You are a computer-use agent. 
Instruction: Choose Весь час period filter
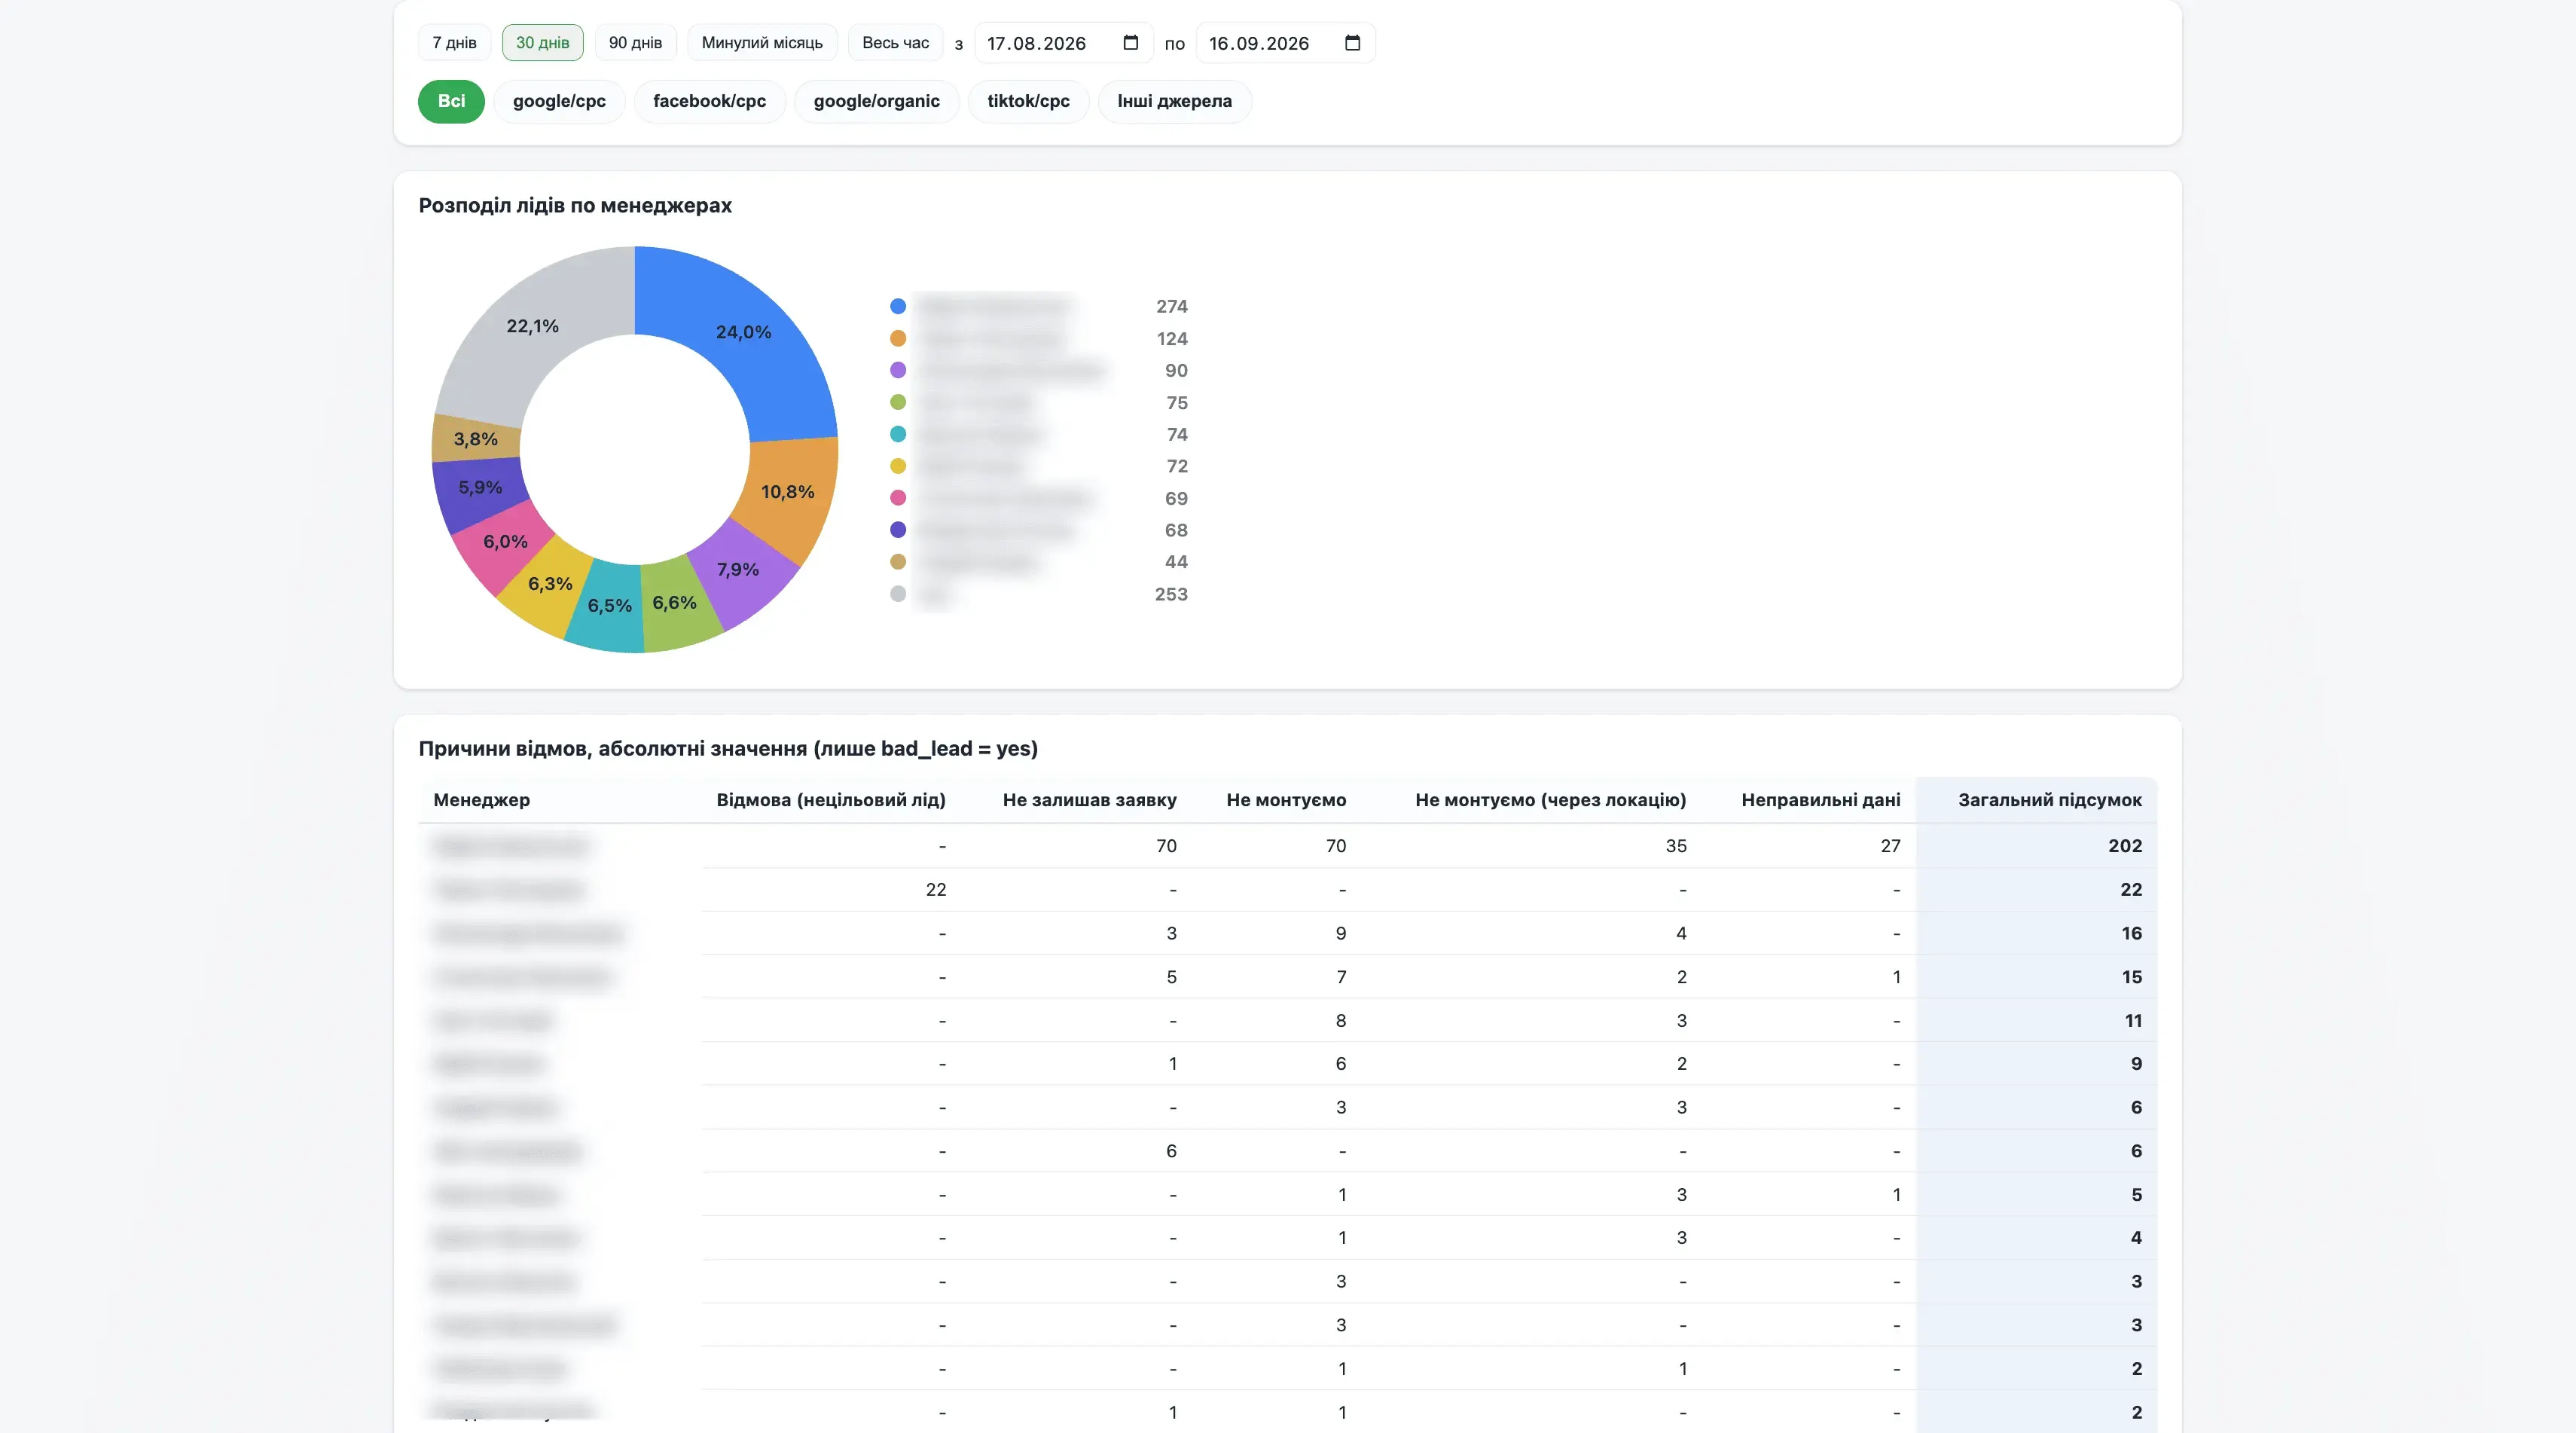coord(895,43)
